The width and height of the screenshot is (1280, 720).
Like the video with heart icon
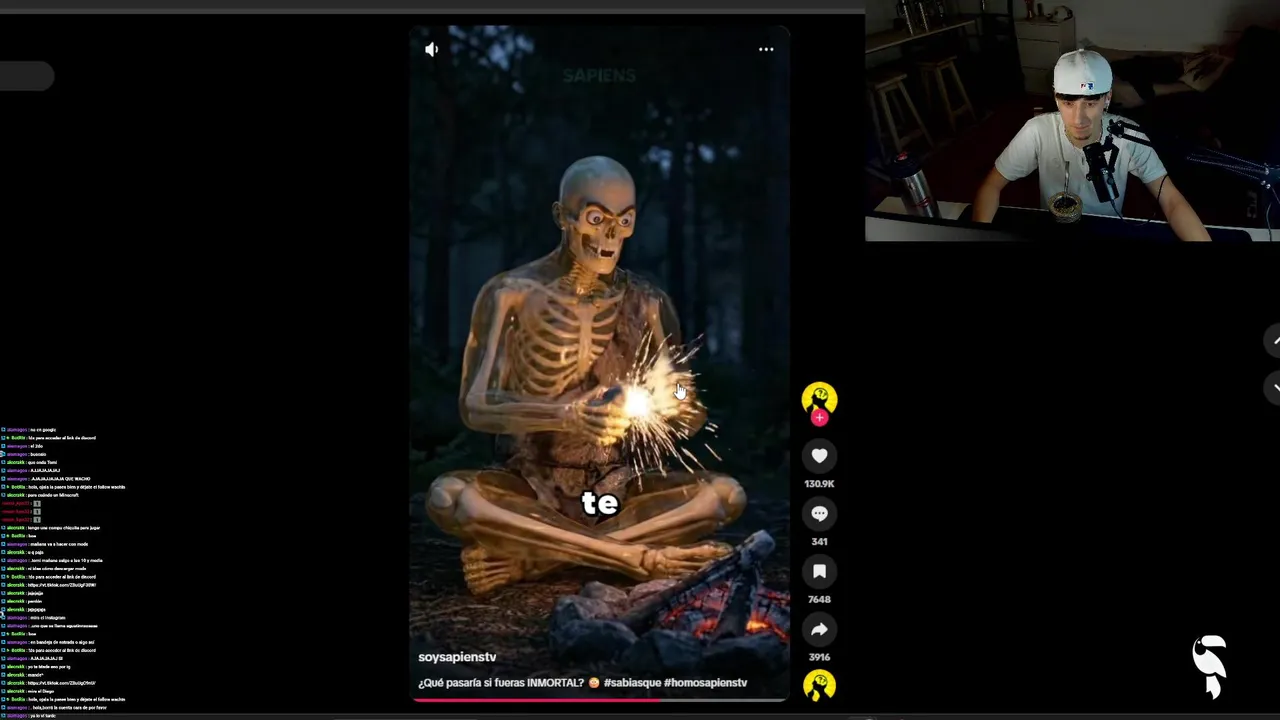click(x=819, y=456)
